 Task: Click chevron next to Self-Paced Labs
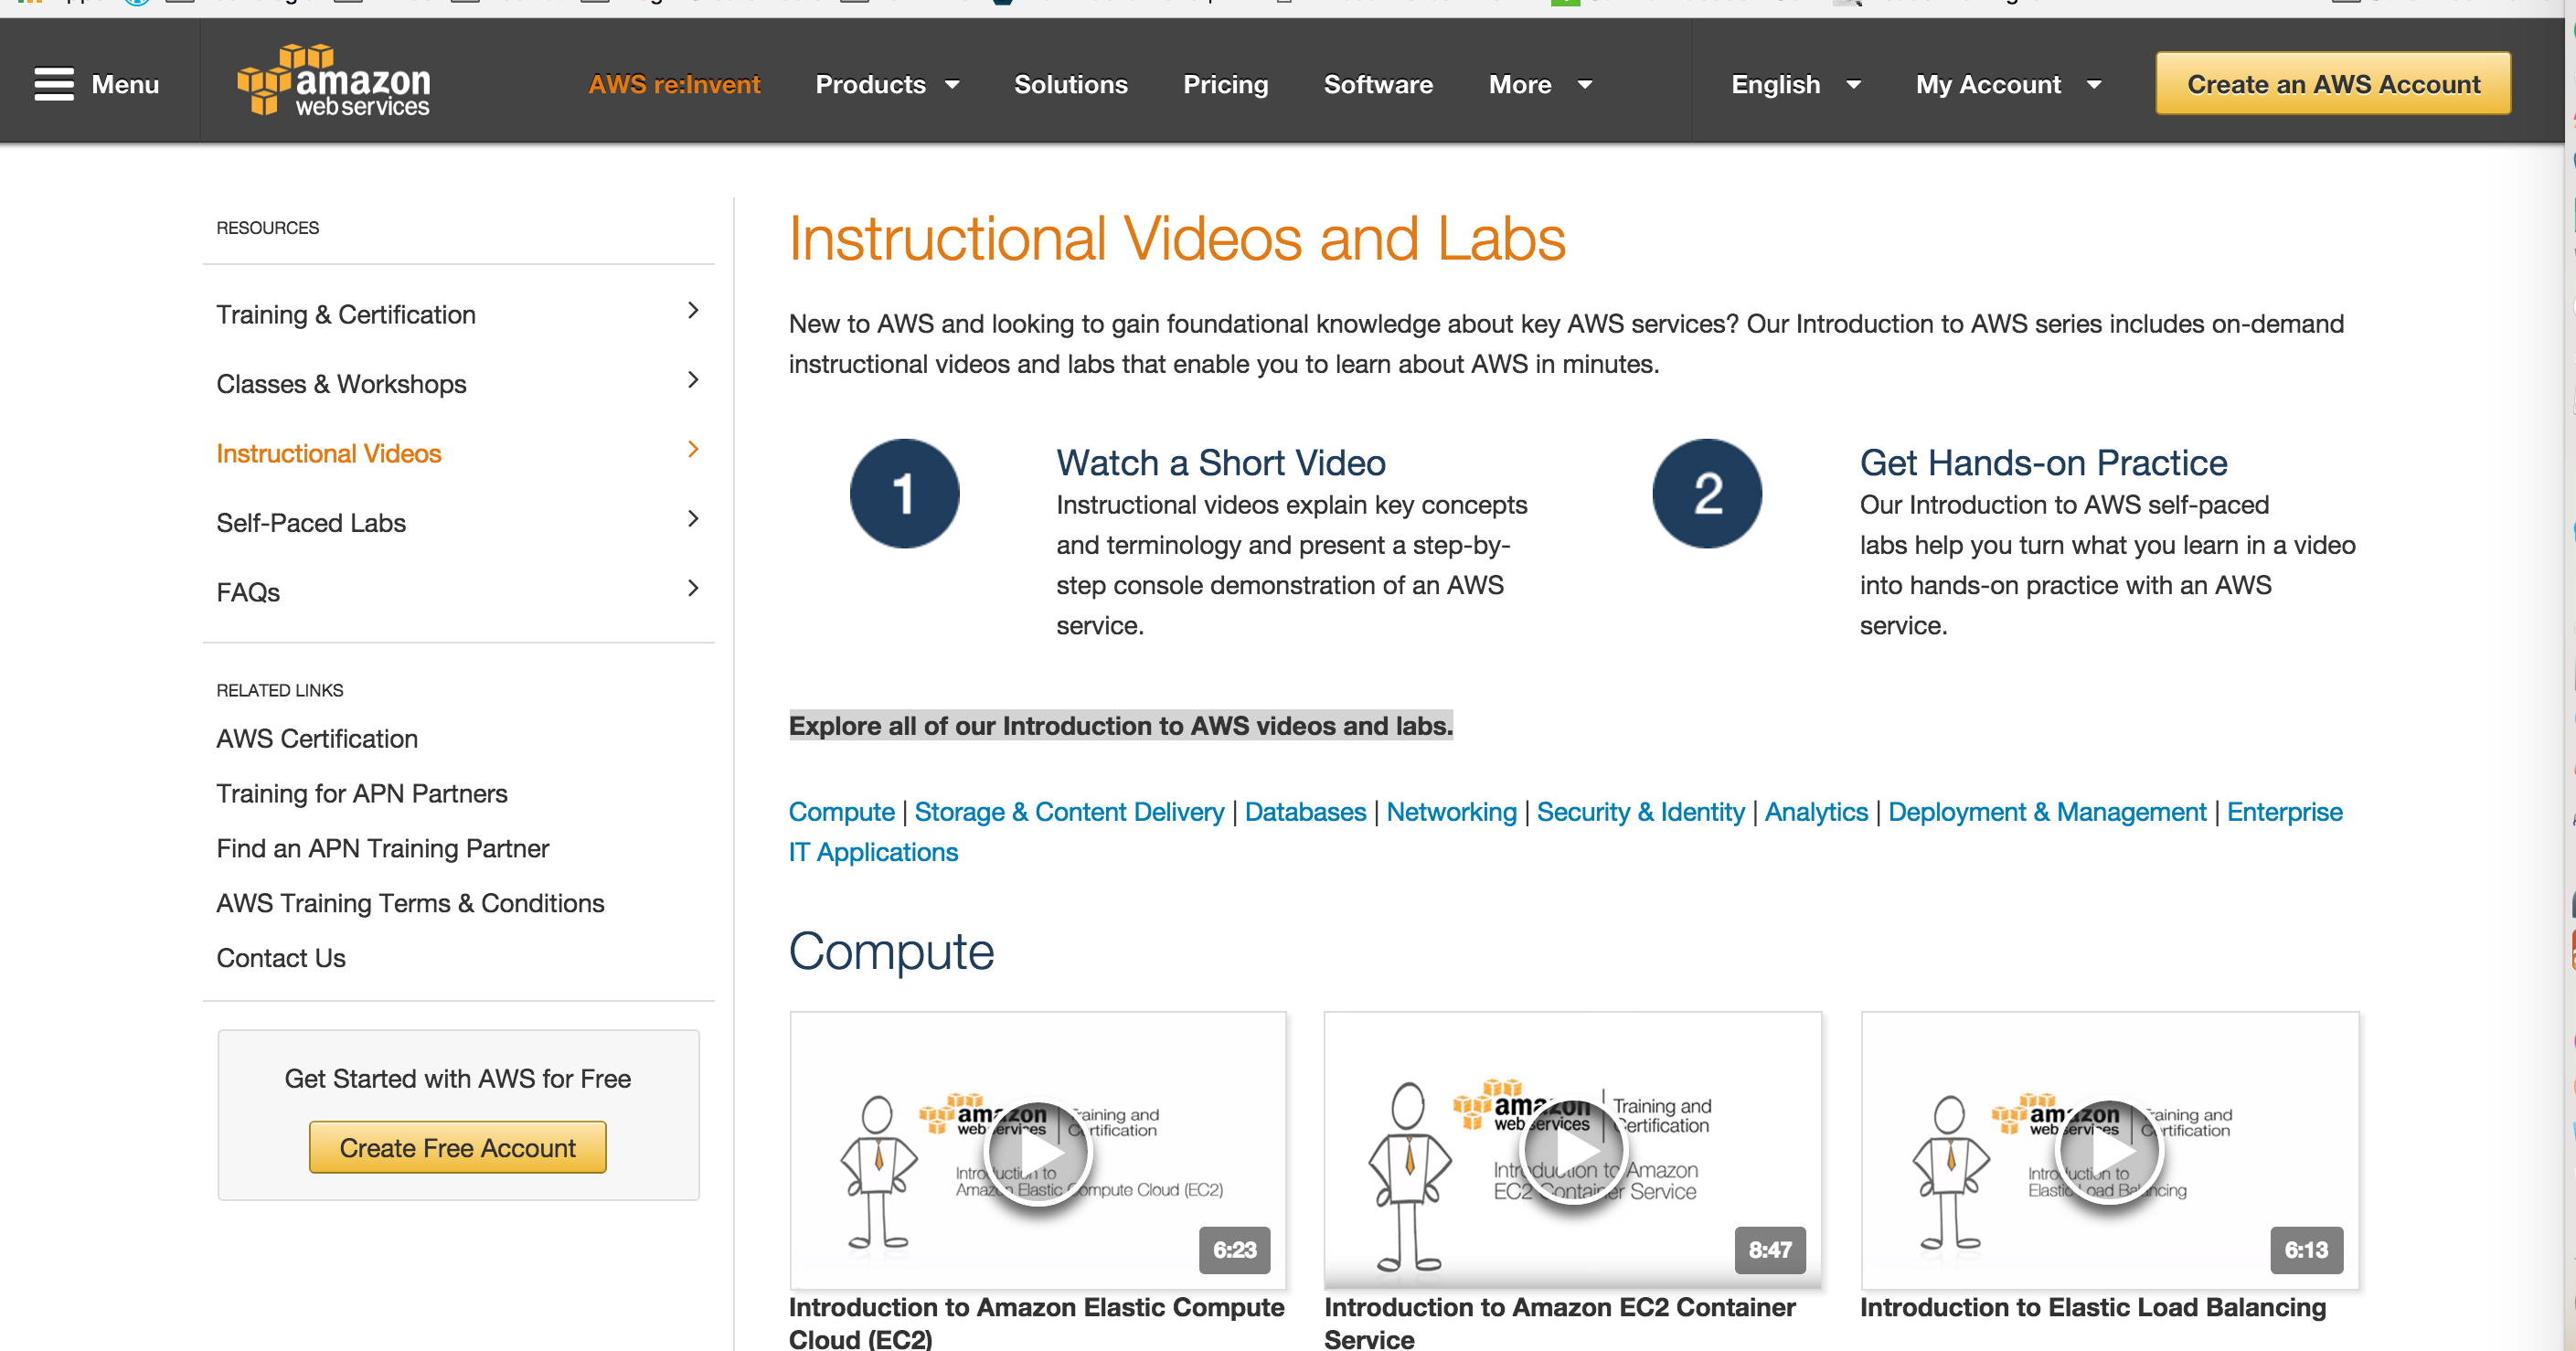point(693,518)
